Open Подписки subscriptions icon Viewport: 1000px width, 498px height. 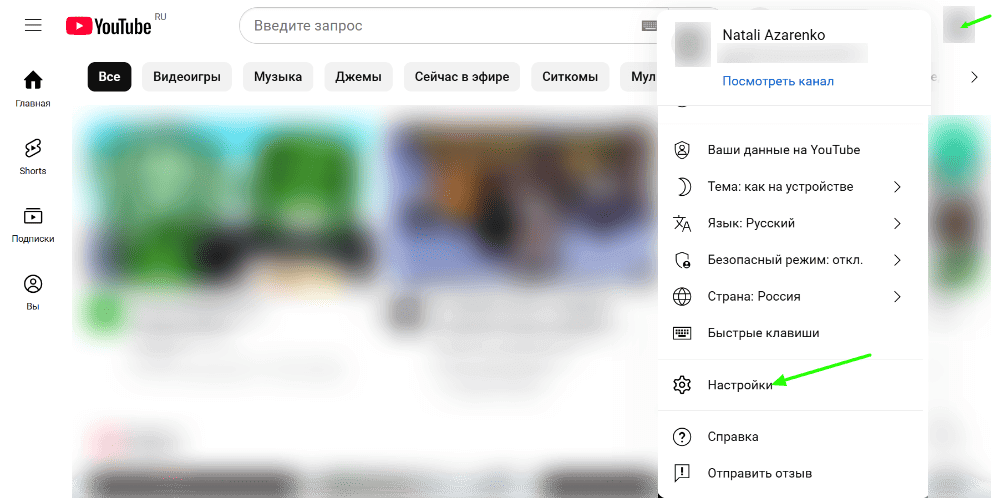coord(33,216)
